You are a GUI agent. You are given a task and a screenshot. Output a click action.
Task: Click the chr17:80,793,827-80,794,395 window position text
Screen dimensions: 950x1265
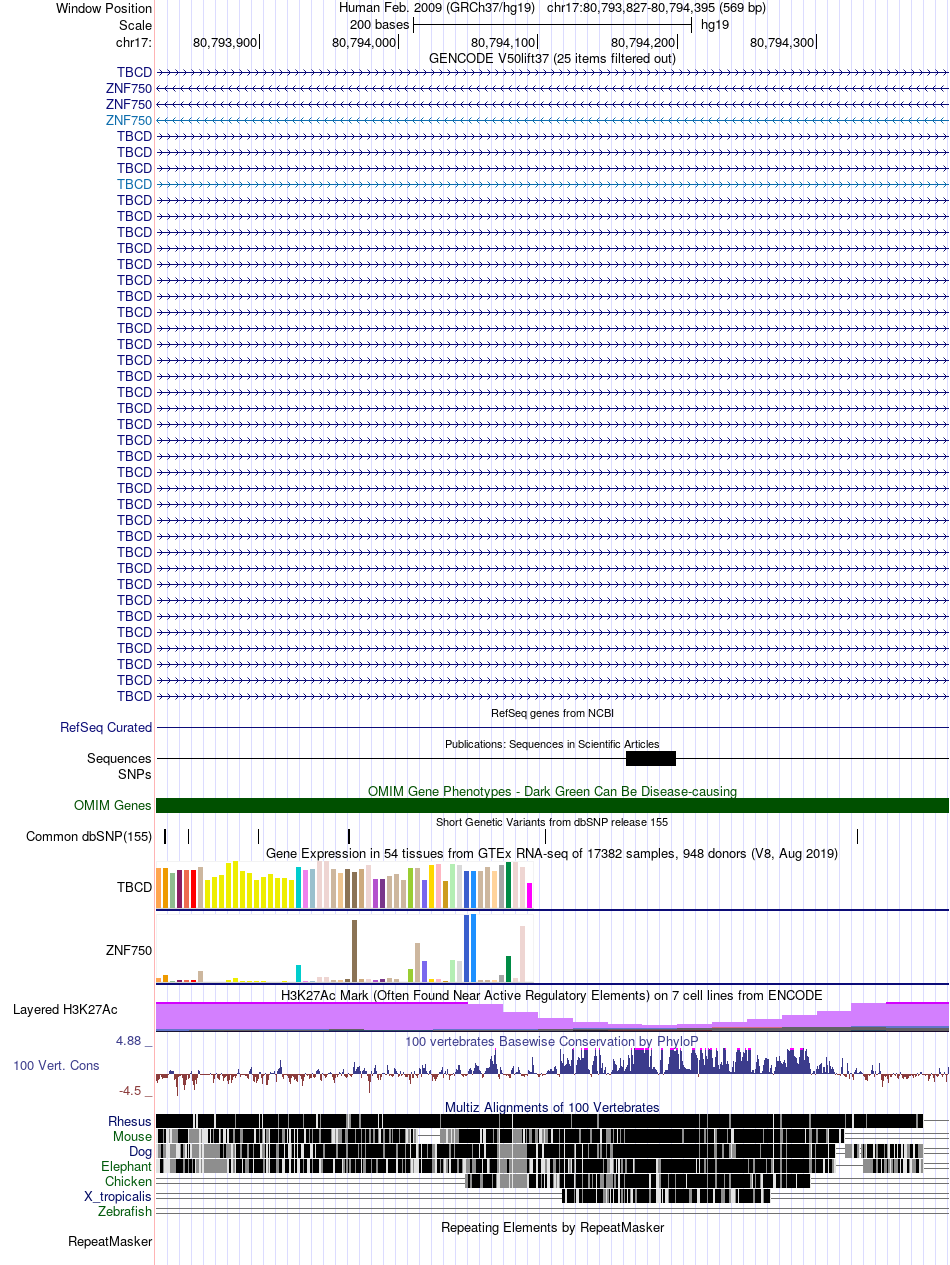click(x=656, y=8)
